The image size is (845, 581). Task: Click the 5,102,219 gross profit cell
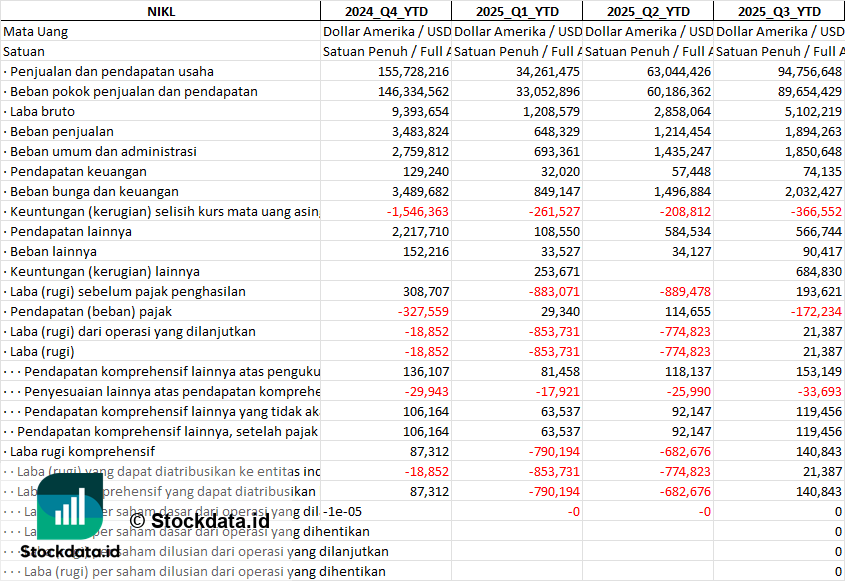[811, 111]
